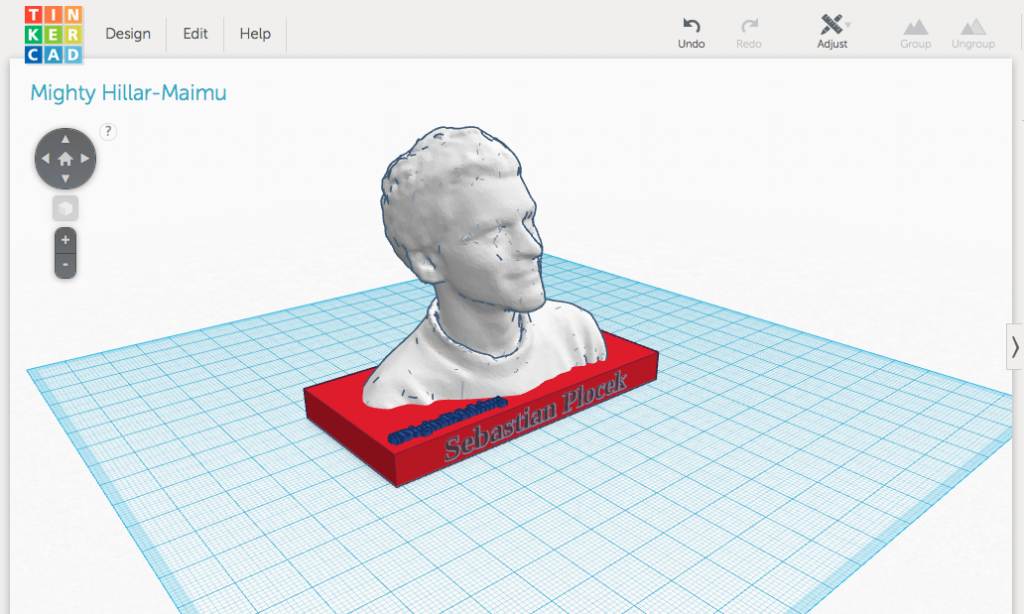Image resolution: width=1024 pixels, height=614 pixels.
Task: Reset the camera with the home view icon
Action: tap(65, 158)
